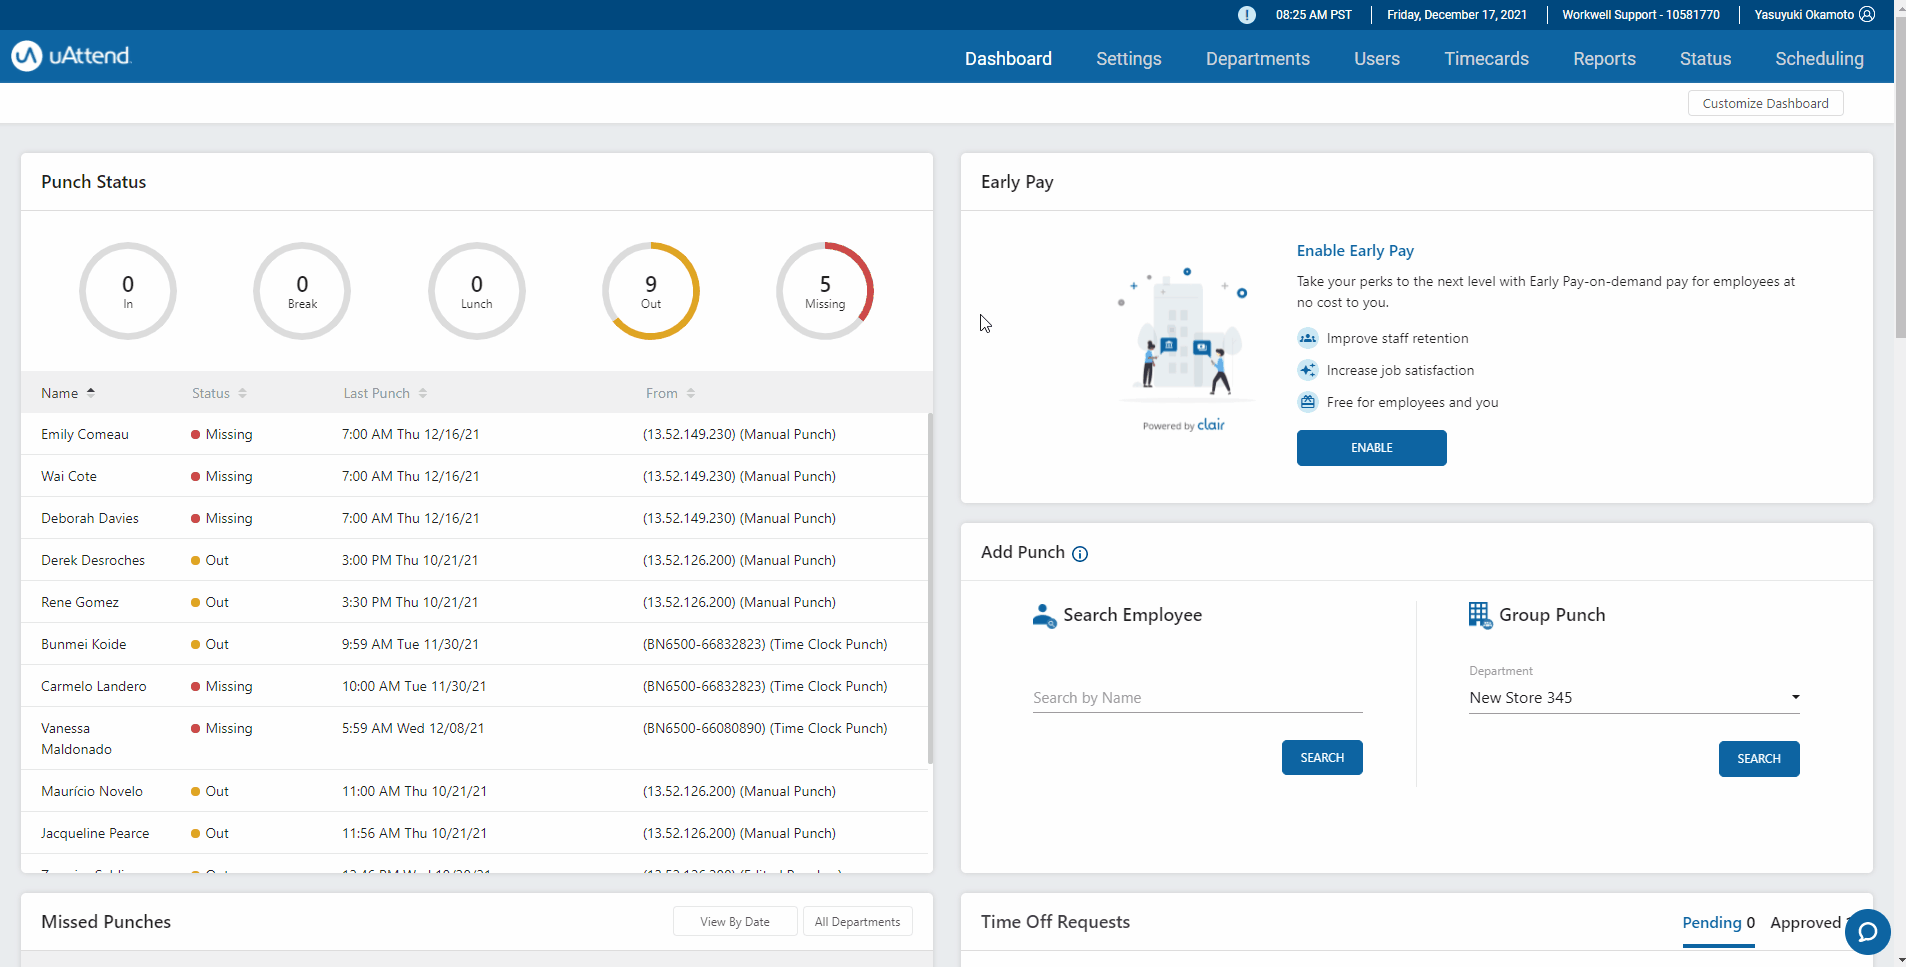Click the Add Punch info icon
1906x967 pixels.
[x=1080, y=553]
